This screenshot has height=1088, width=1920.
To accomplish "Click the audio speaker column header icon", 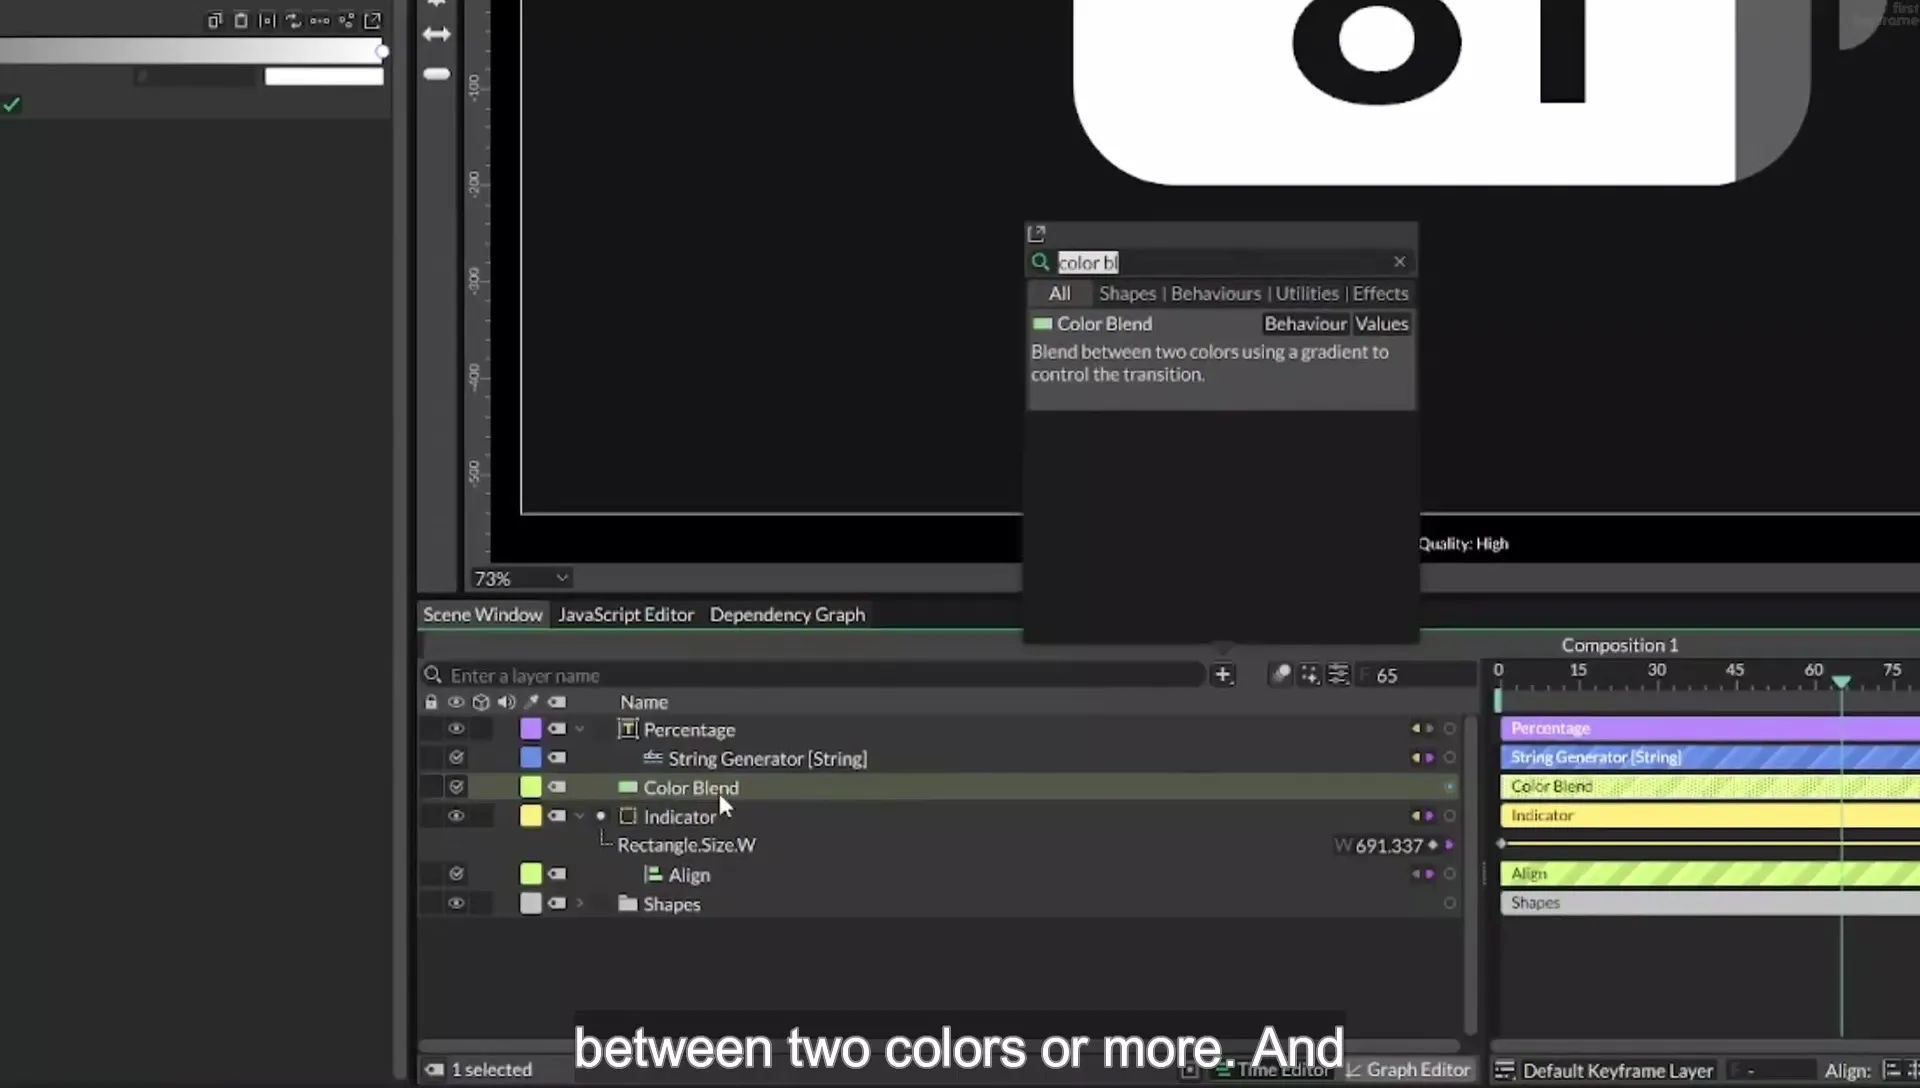I will tap(506, 702).
